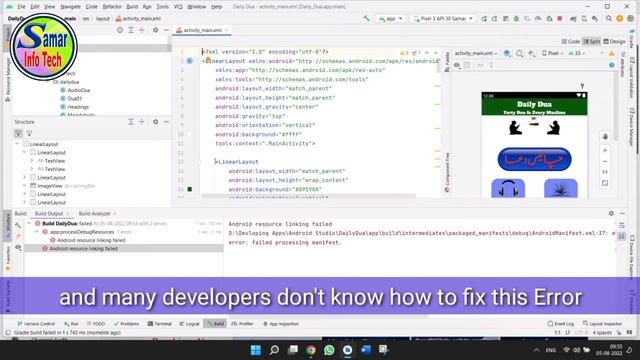Select the Build Analyzer tab
640x360 pixels.
click(95, 213)
